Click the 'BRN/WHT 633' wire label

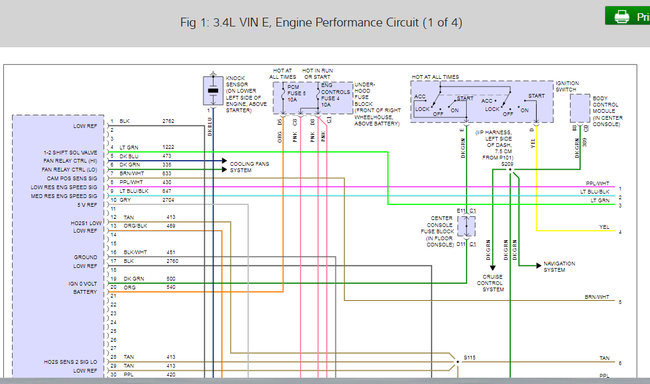click(146, 173)
